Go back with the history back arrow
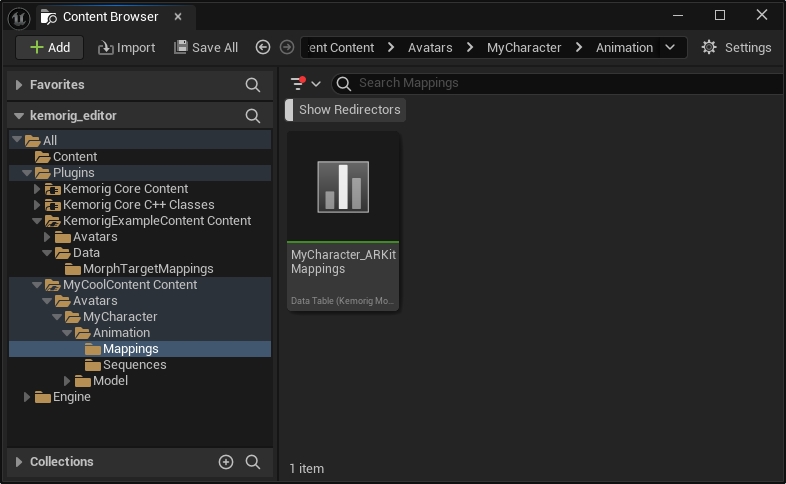This screenshot has height=484, width=786. point(263,48)
